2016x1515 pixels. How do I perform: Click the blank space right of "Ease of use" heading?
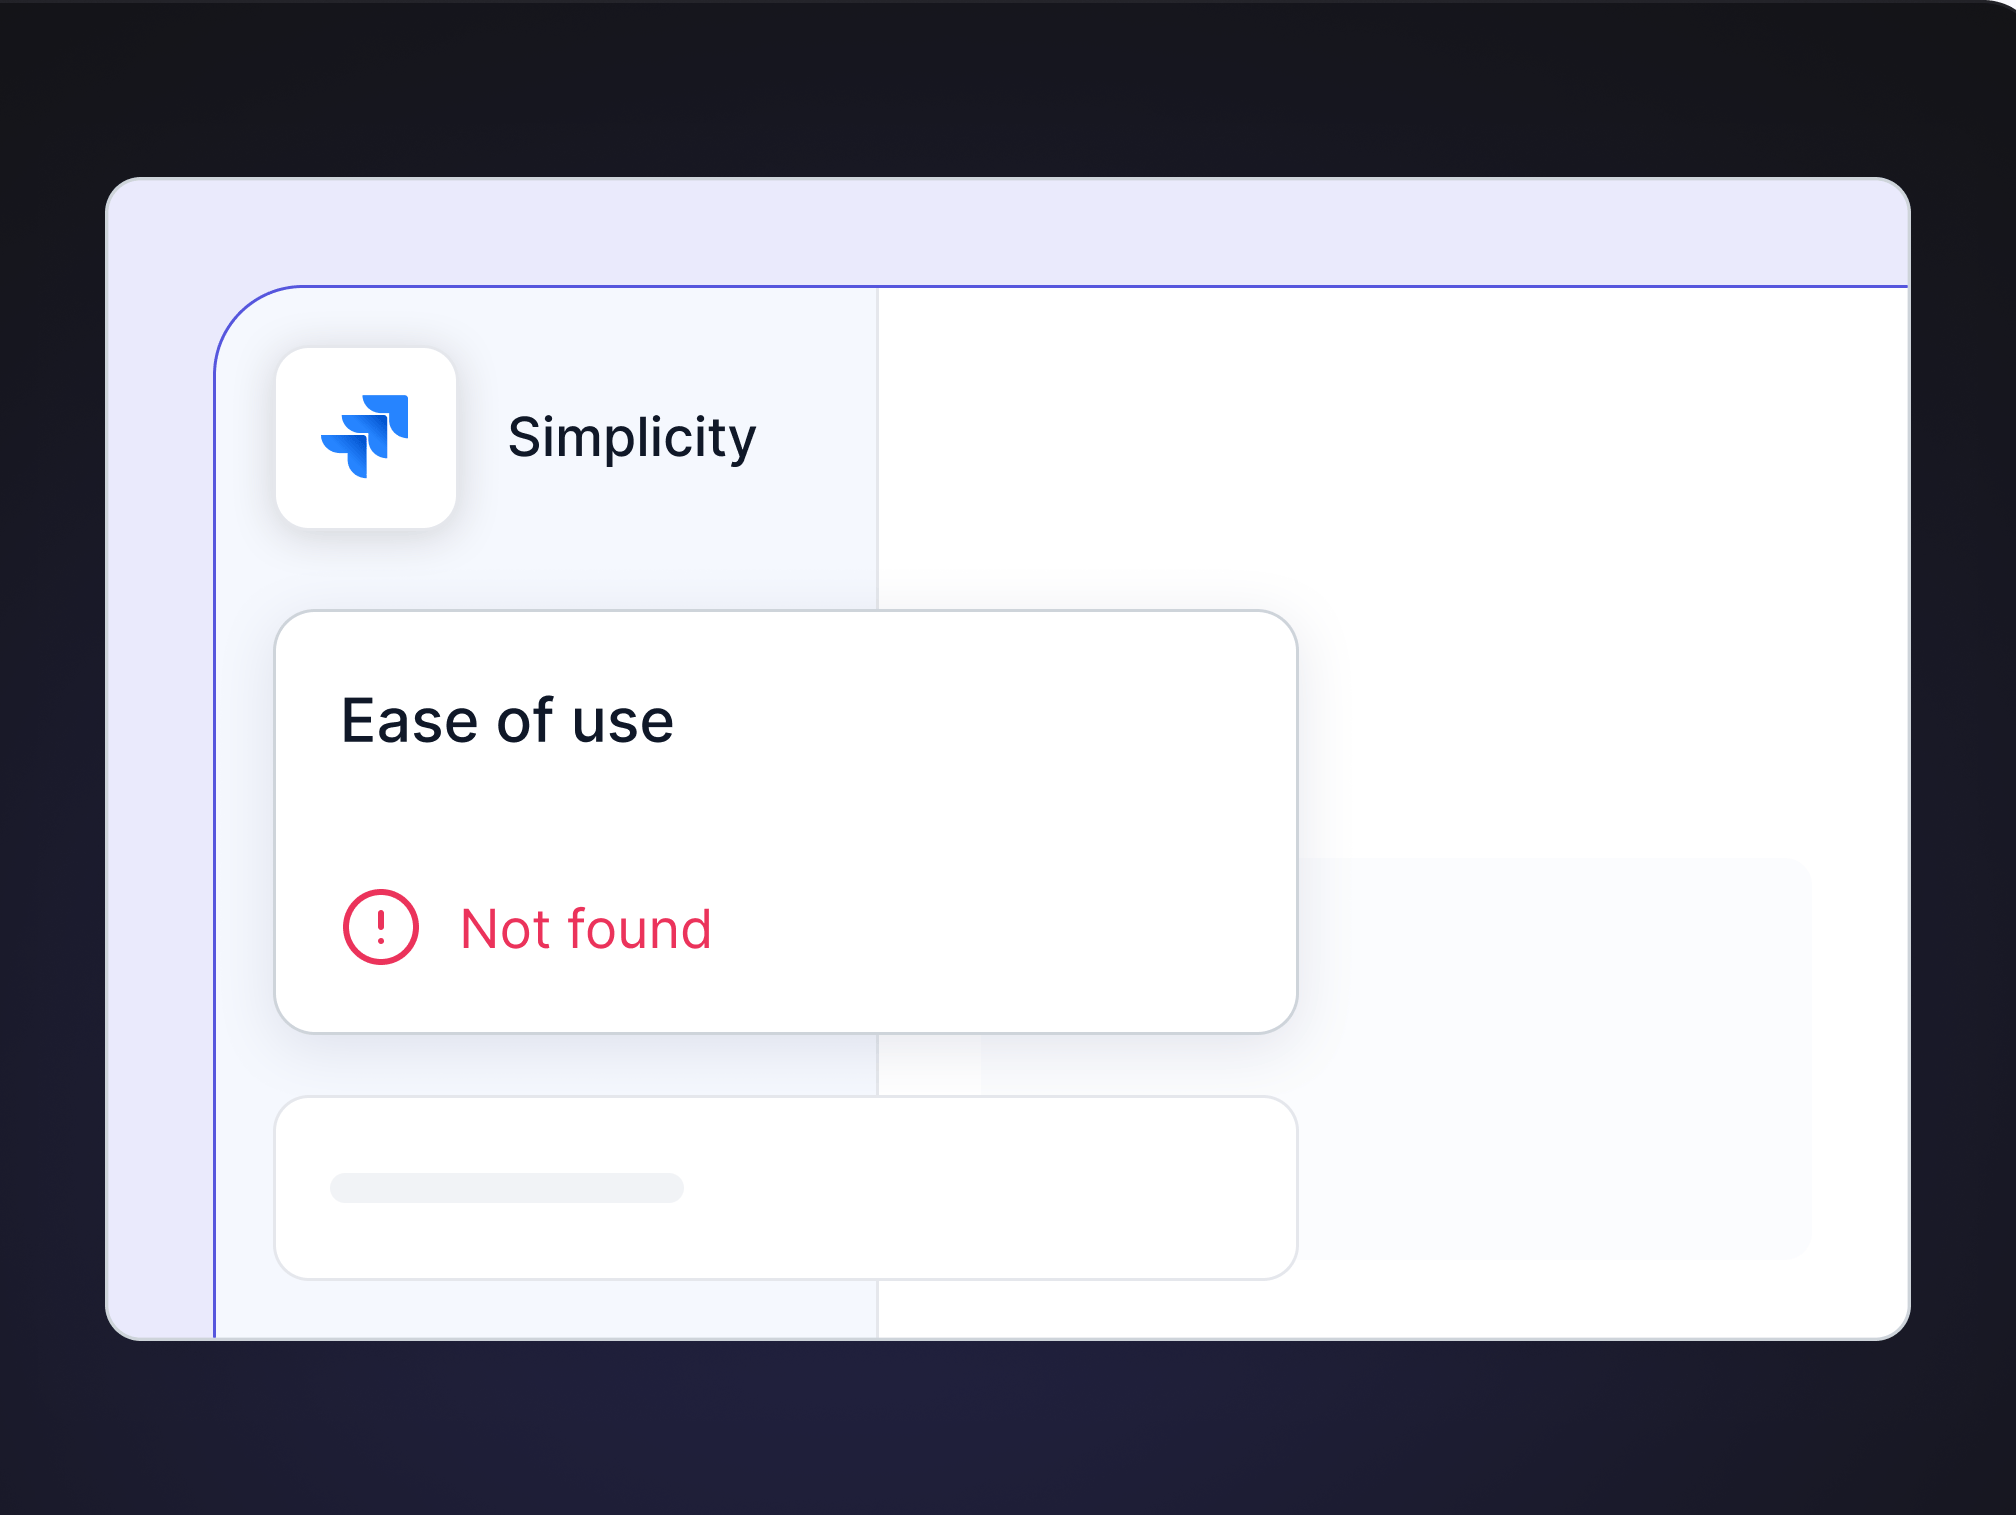[x=980, y=720]
